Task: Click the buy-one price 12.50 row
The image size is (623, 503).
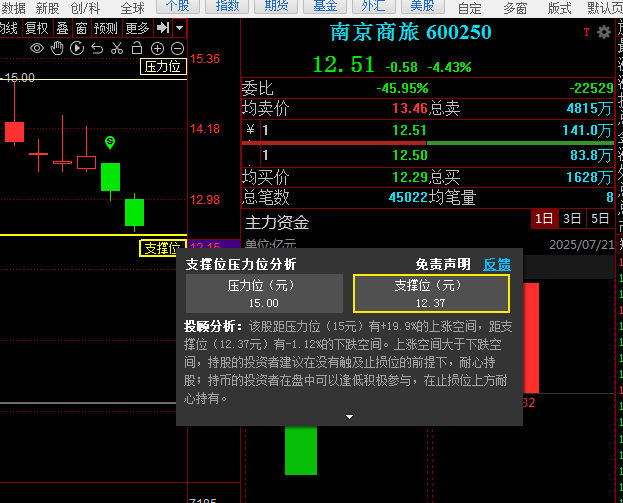Action: point(428,155)
